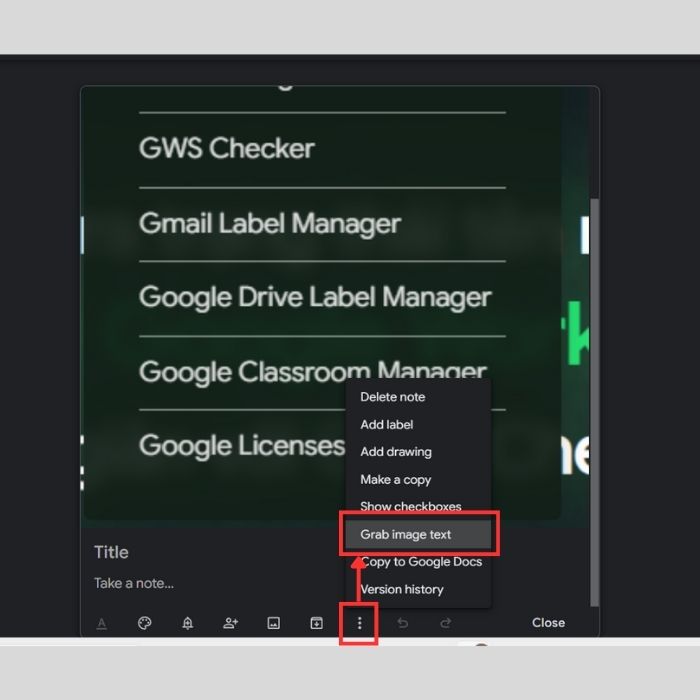Click the undo arrow icon
The width and height of the screenshot is (700, 700).
[403, 623]
